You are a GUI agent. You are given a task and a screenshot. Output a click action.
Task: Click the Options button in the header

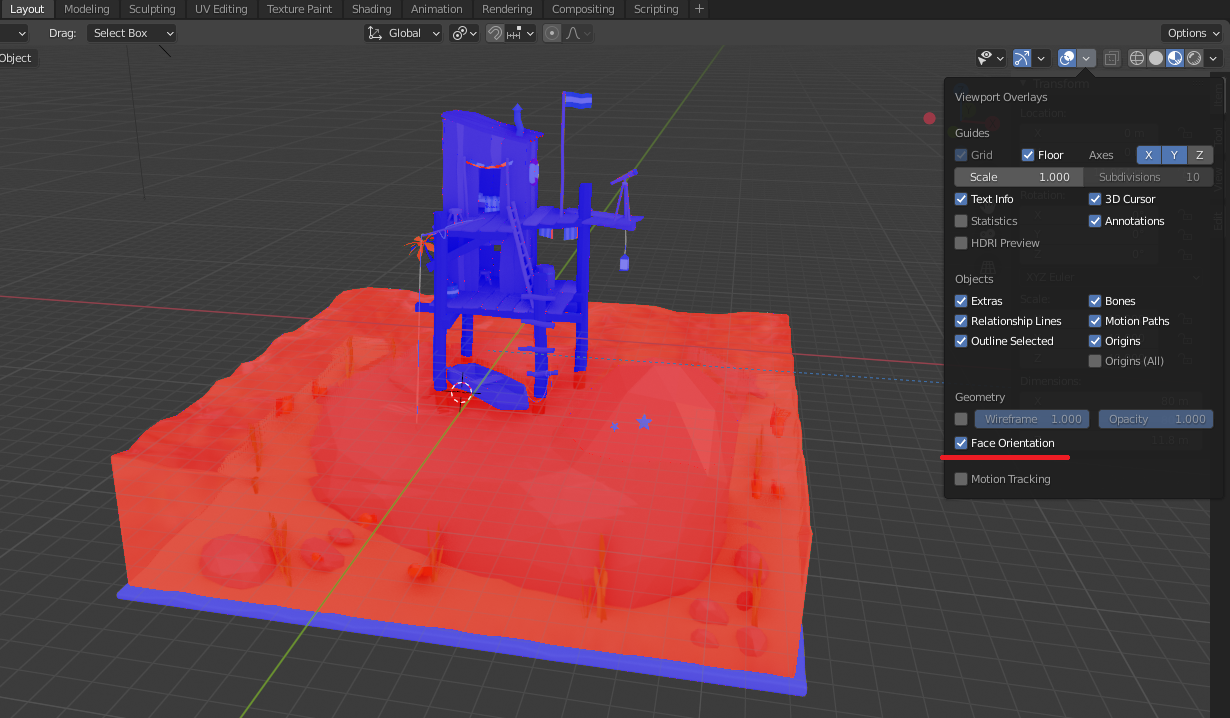coord(1191,32)
